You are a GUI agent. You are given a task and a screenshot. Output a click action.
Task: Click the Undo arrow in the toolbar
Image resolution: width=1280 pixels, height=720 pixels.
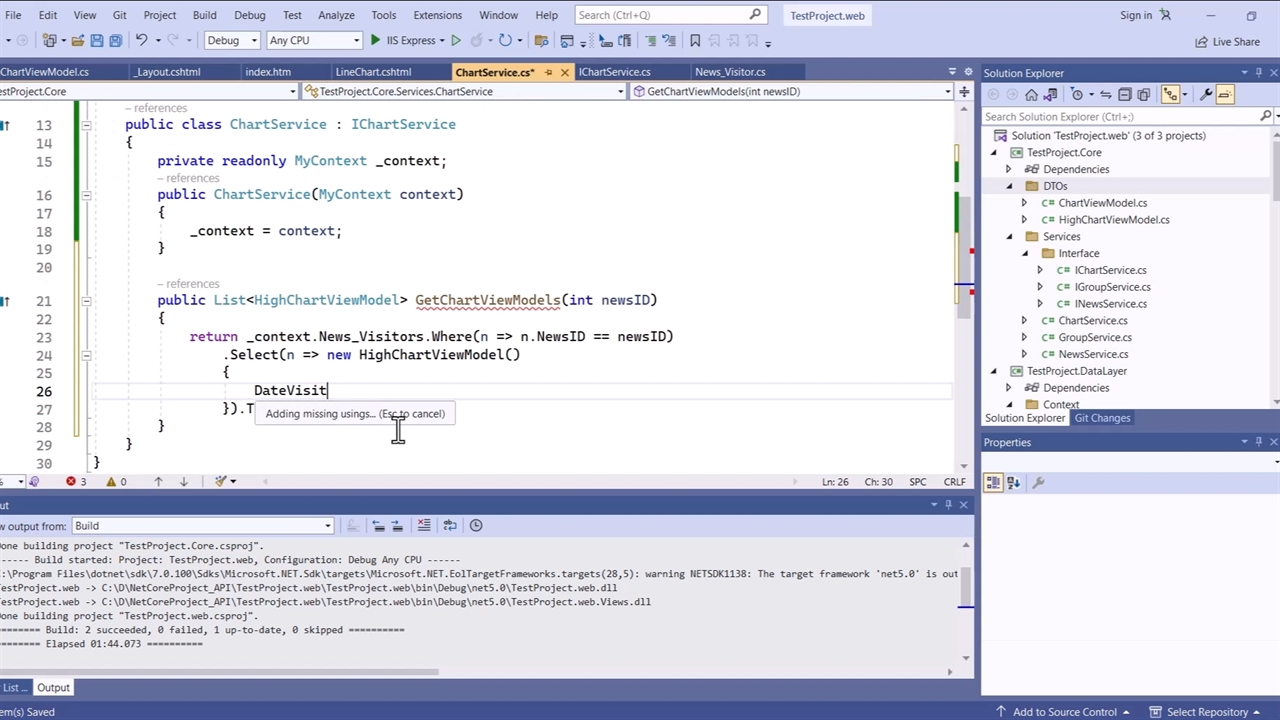141,41
